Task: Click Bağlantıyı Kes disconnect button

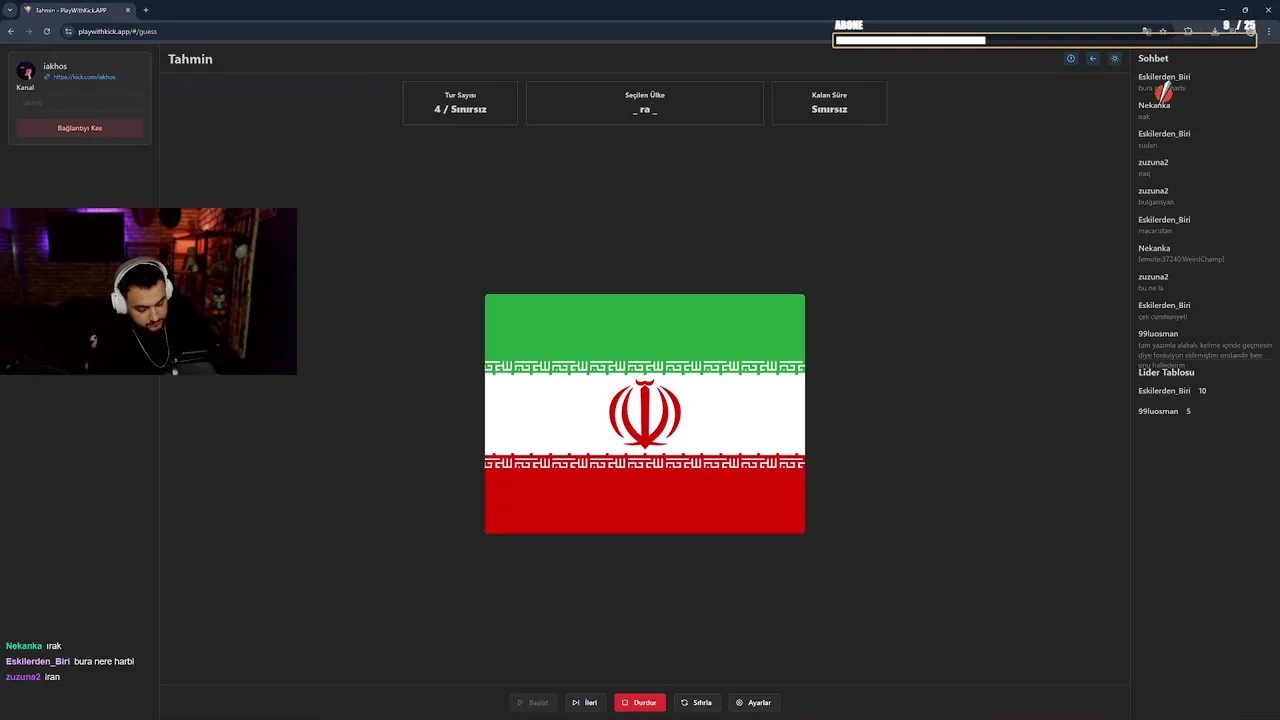Action: pyautogui.click(x=80, y=128)
